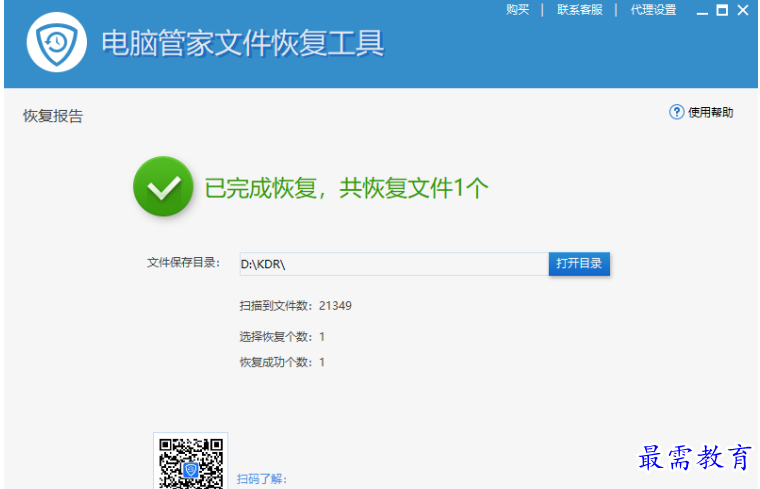
Task: Click the D:\KDR\ save directory field
Action: pyautogui.click(x=394, y=264)
